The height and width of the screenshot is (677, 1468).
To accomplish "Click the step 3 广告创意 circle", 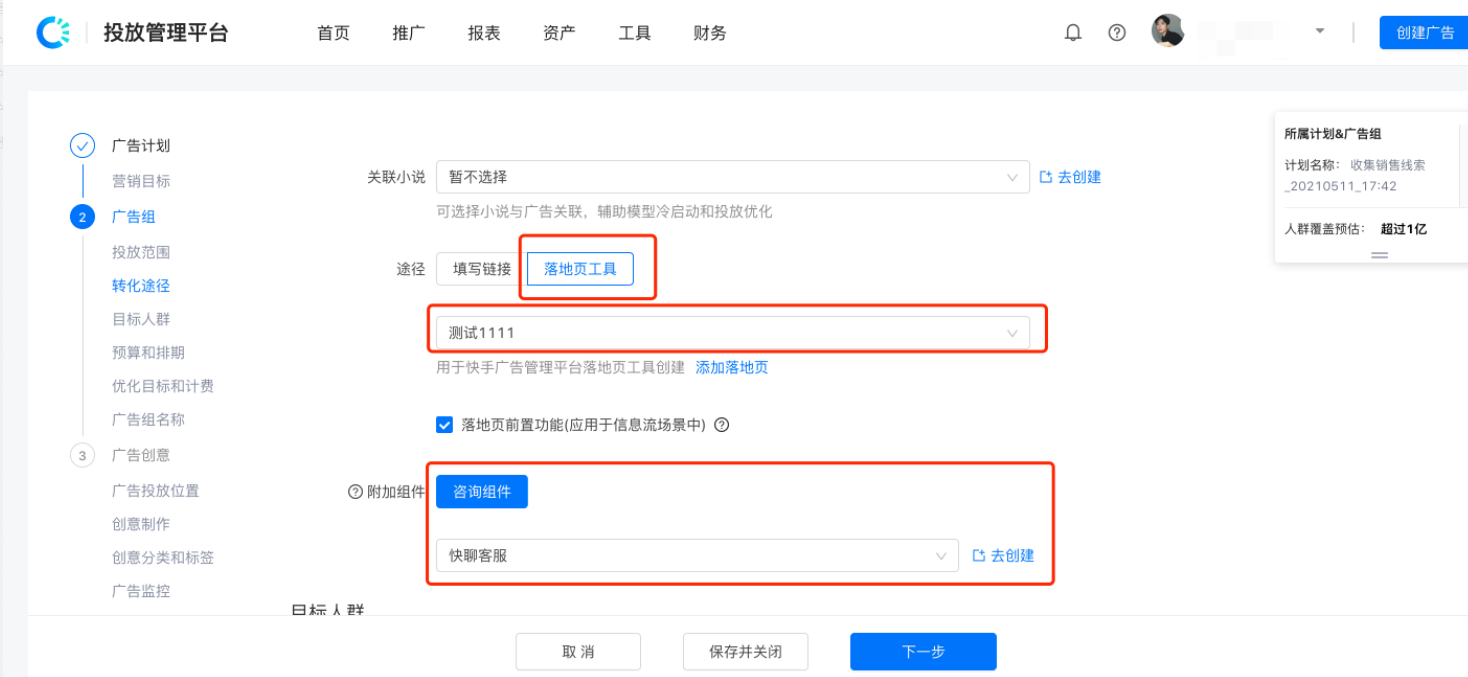I will tap(82, 455).
